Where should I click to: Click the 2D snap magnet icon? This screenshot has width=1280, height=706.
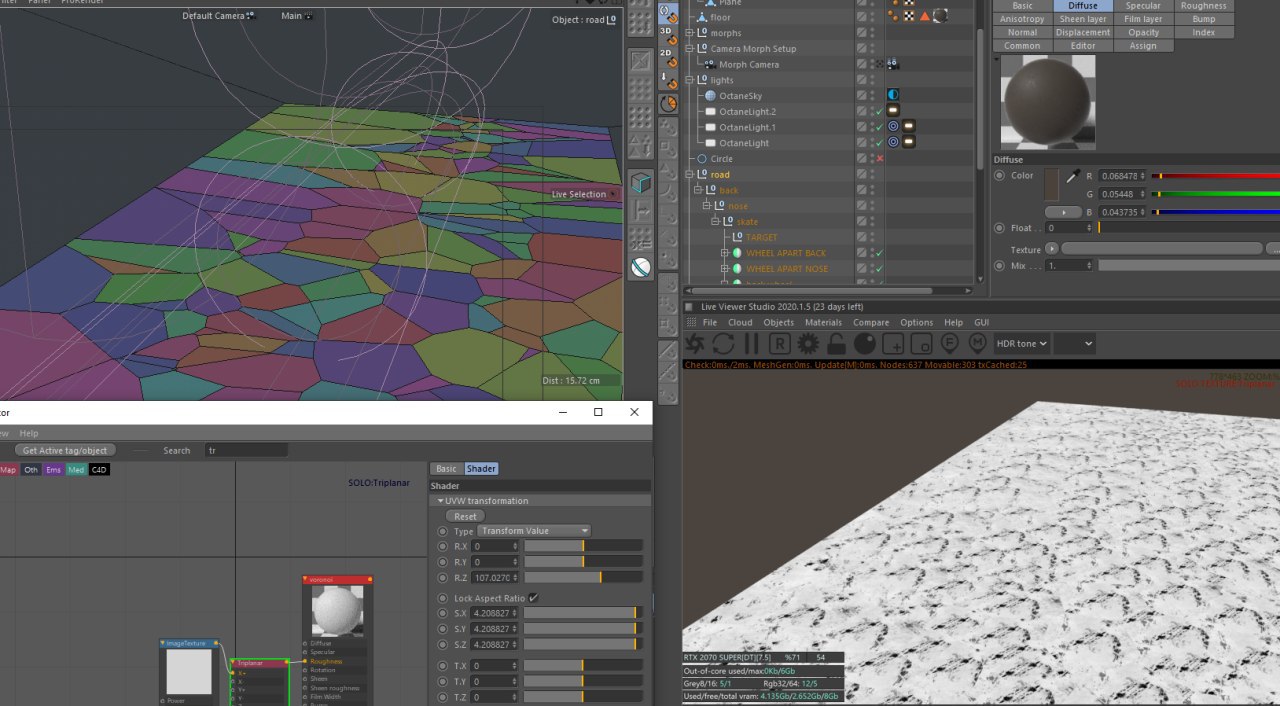(669, 59)
